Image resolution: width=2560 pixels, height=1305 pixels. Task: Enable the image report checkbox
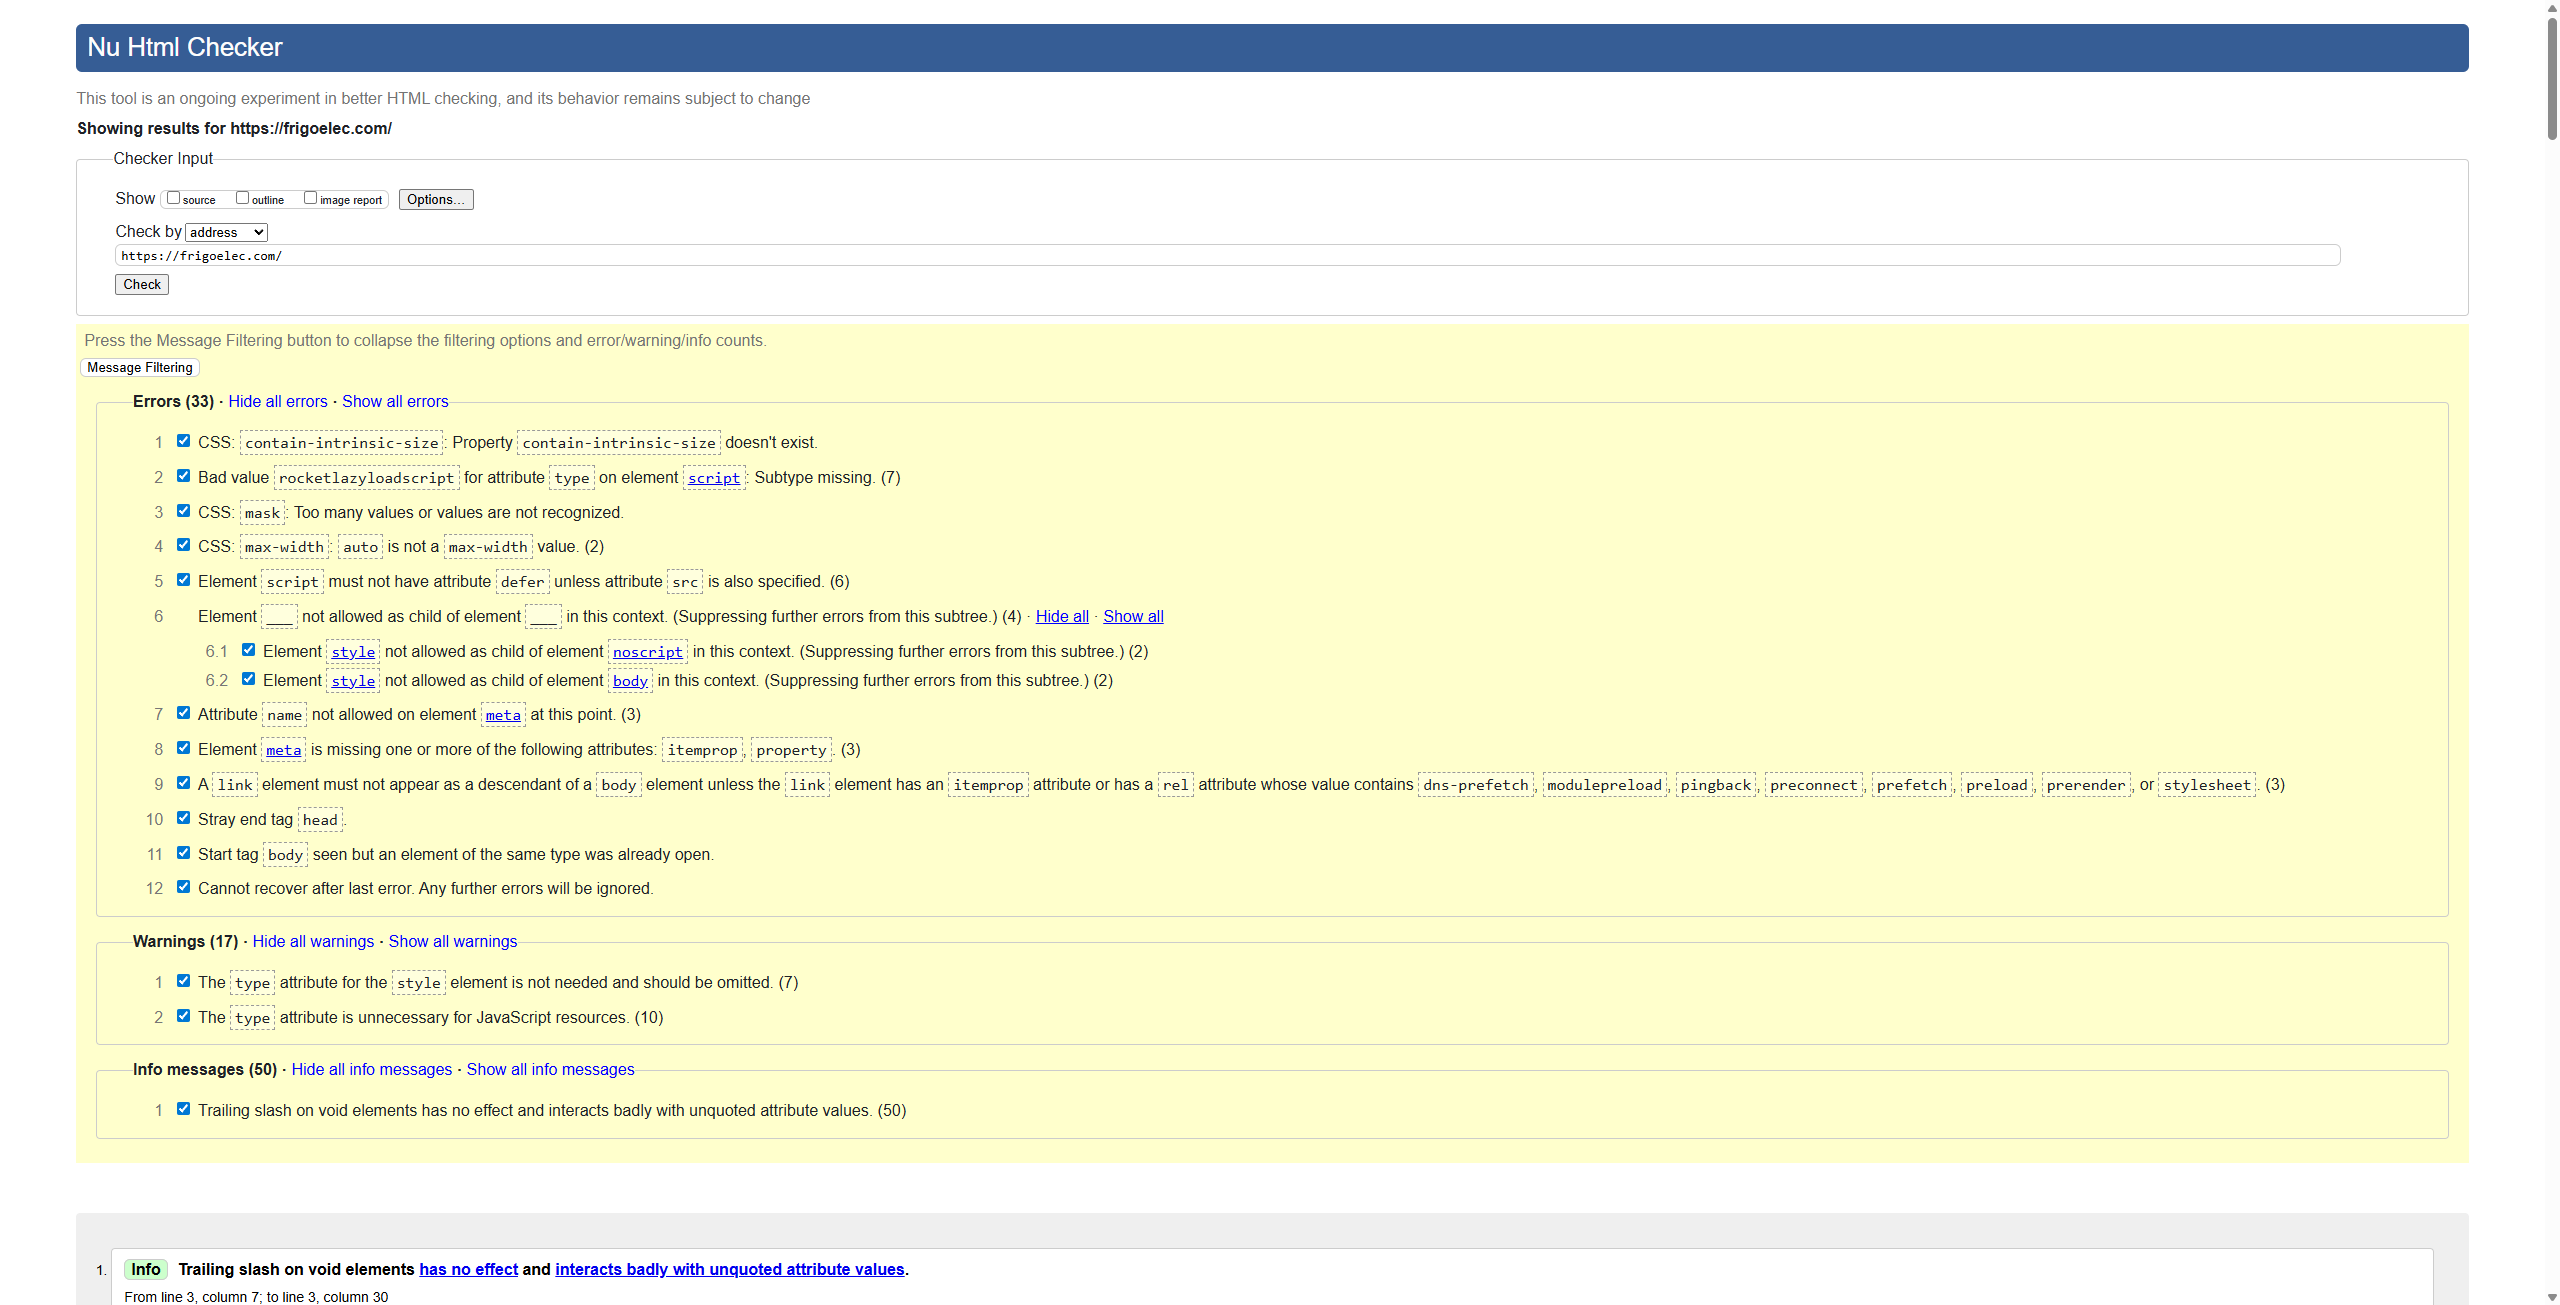point(311,197)
